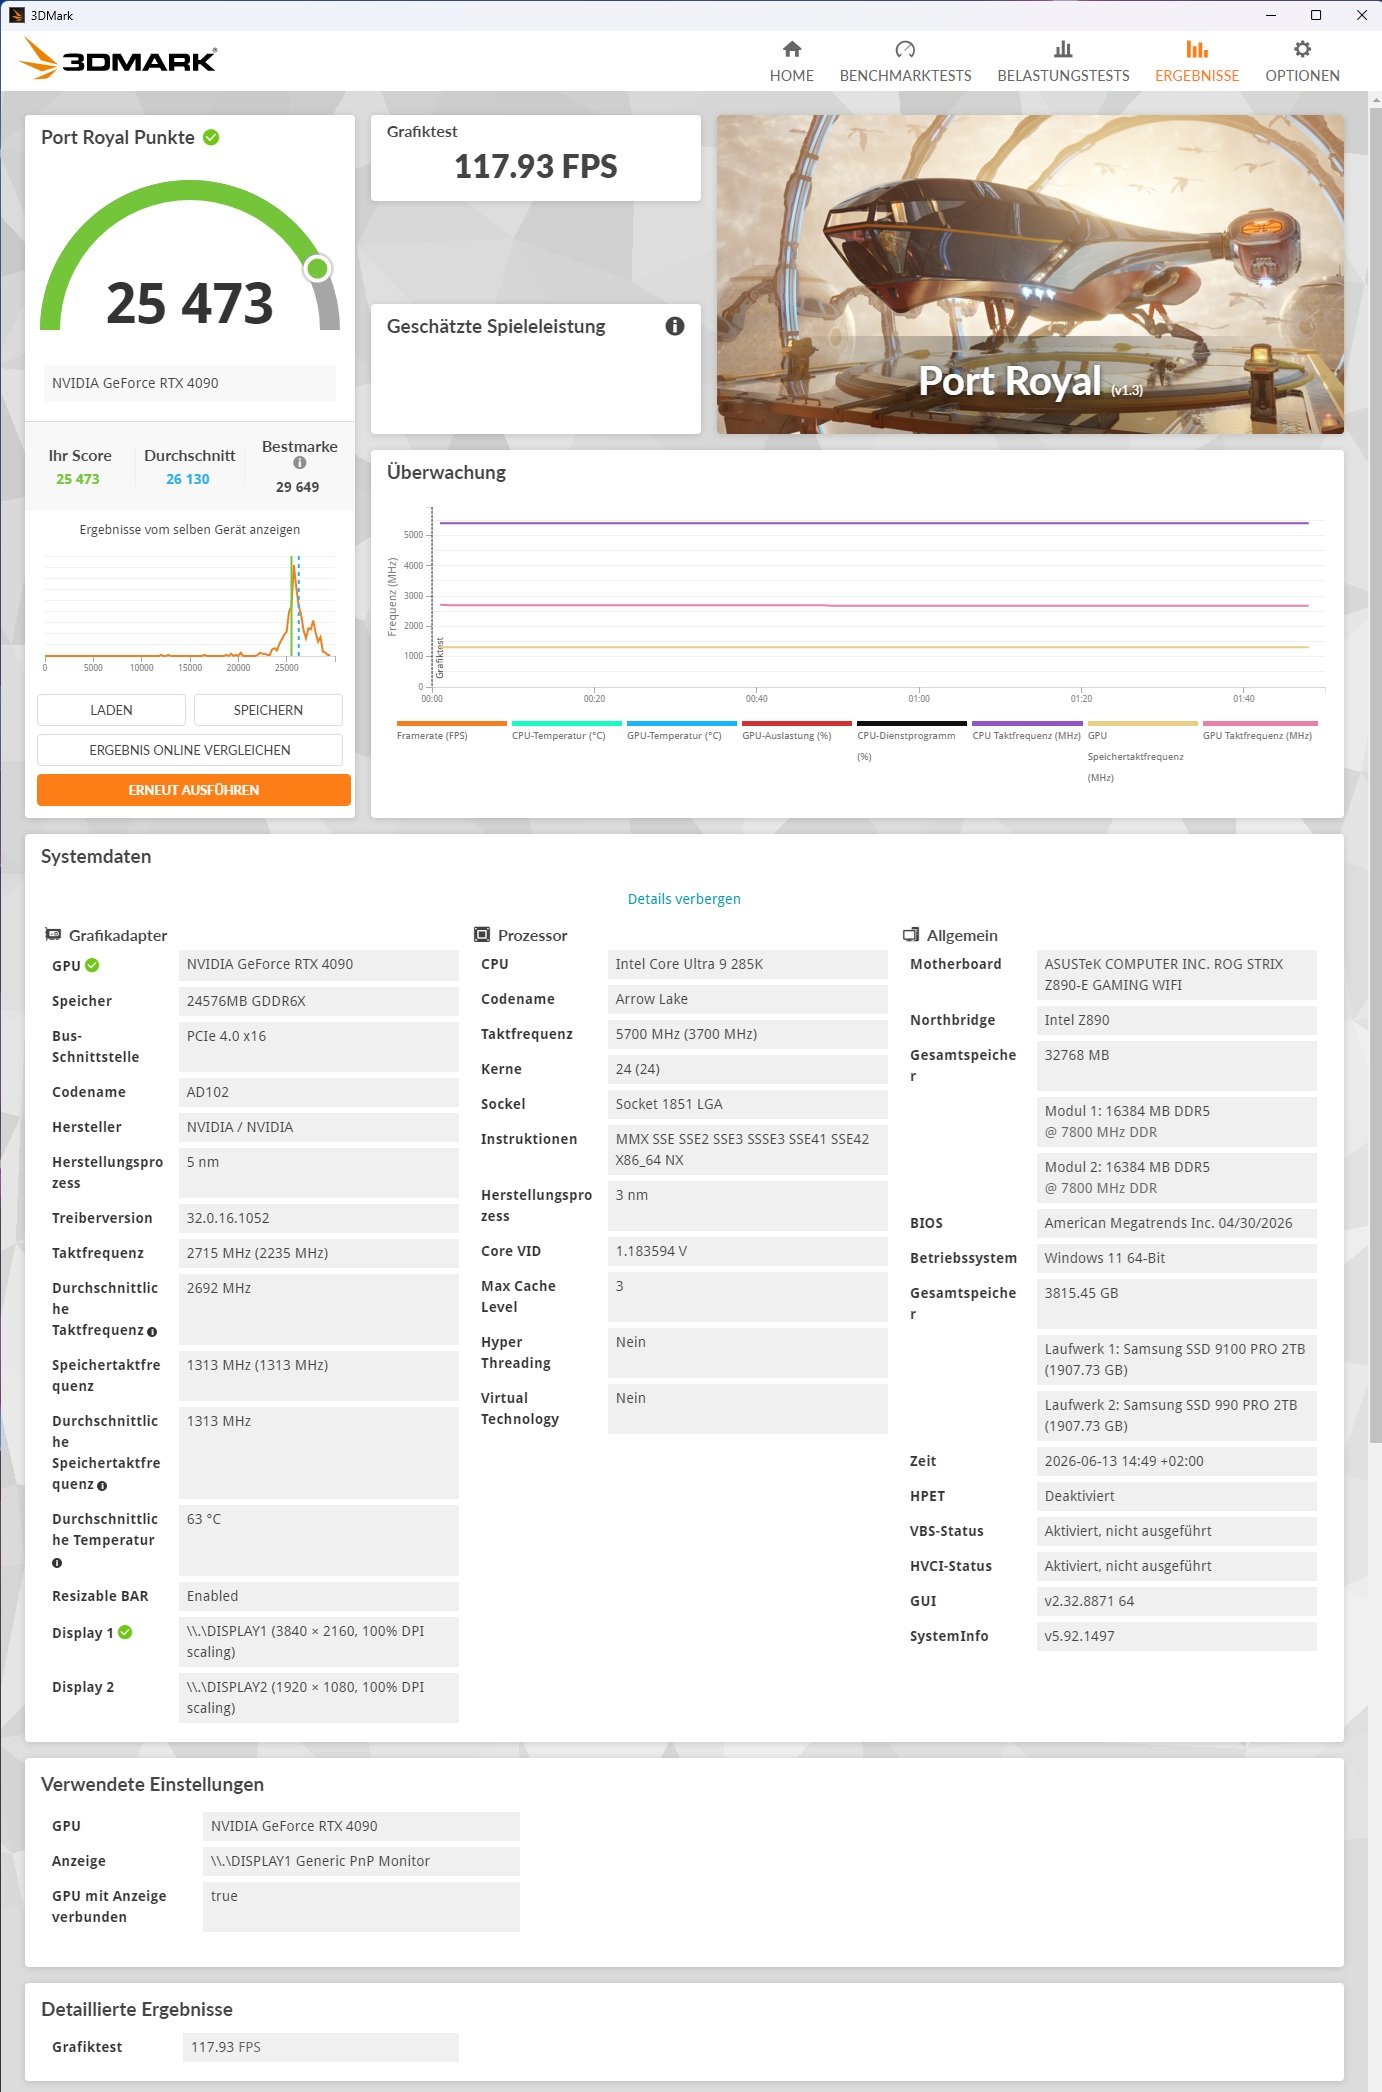Toggle the GPU Speichertaktfrequenz legend swatch
This screenshot has width=1382, height=2092.
point(1142,723)
